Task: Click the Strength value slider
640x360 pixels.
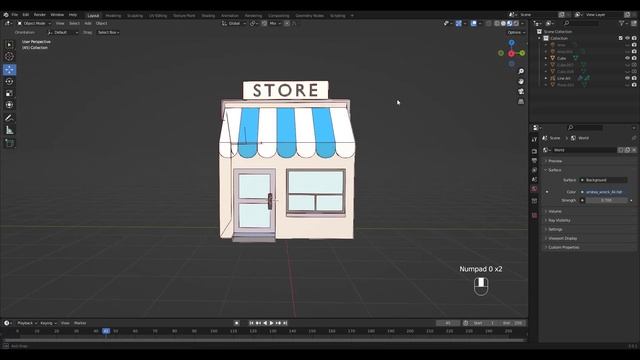Action: [607, 200]
